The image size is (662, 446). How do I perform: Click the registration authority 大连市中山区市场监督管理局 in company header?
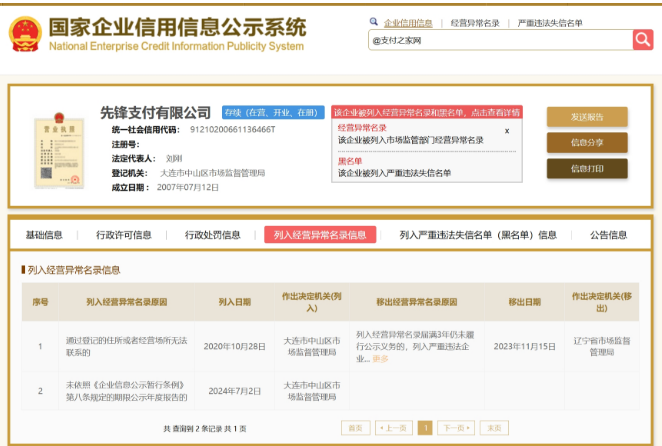tap(212, 173)
